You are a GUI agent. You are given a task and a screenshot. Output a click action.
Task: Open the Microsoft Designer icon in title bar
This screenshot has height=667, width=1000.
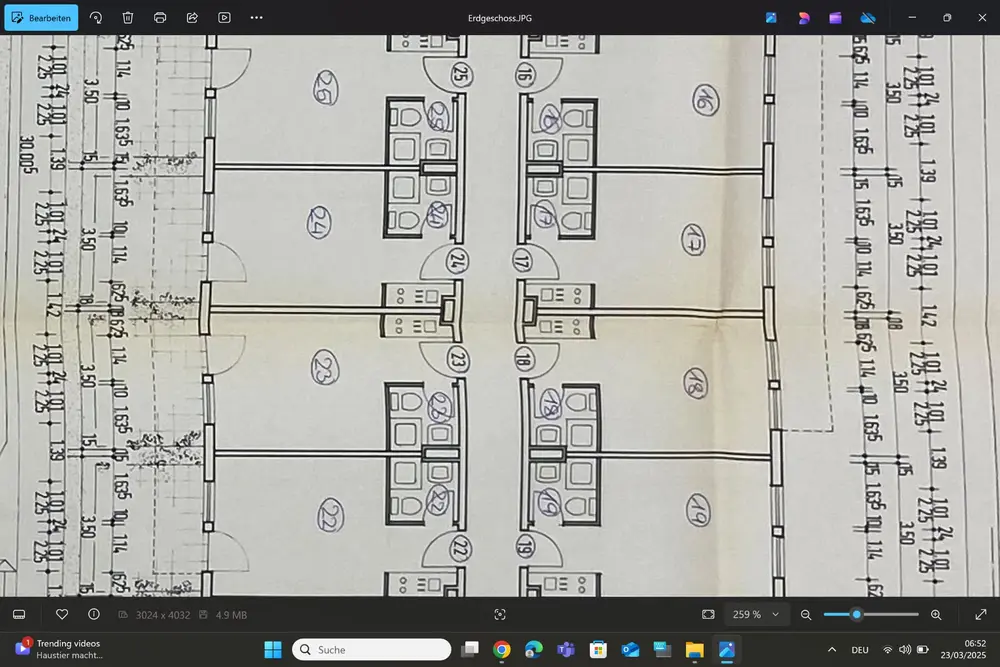[x=804, y=18]
